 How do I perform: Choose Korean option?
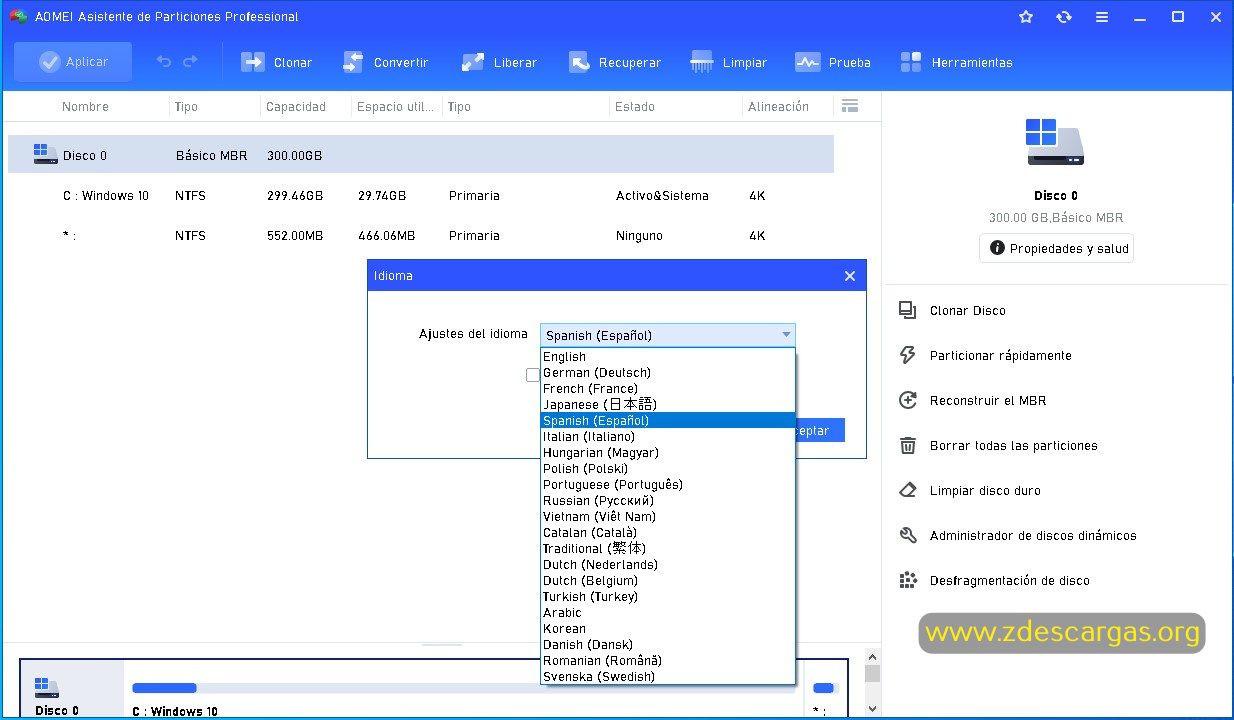click(668, 629)
